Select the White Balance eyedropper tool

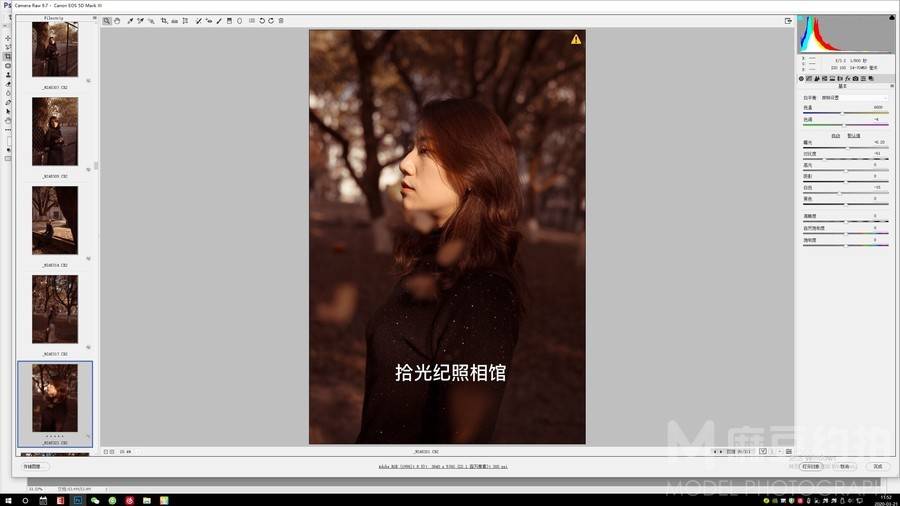pyautogui.click(x=130, y=21)
